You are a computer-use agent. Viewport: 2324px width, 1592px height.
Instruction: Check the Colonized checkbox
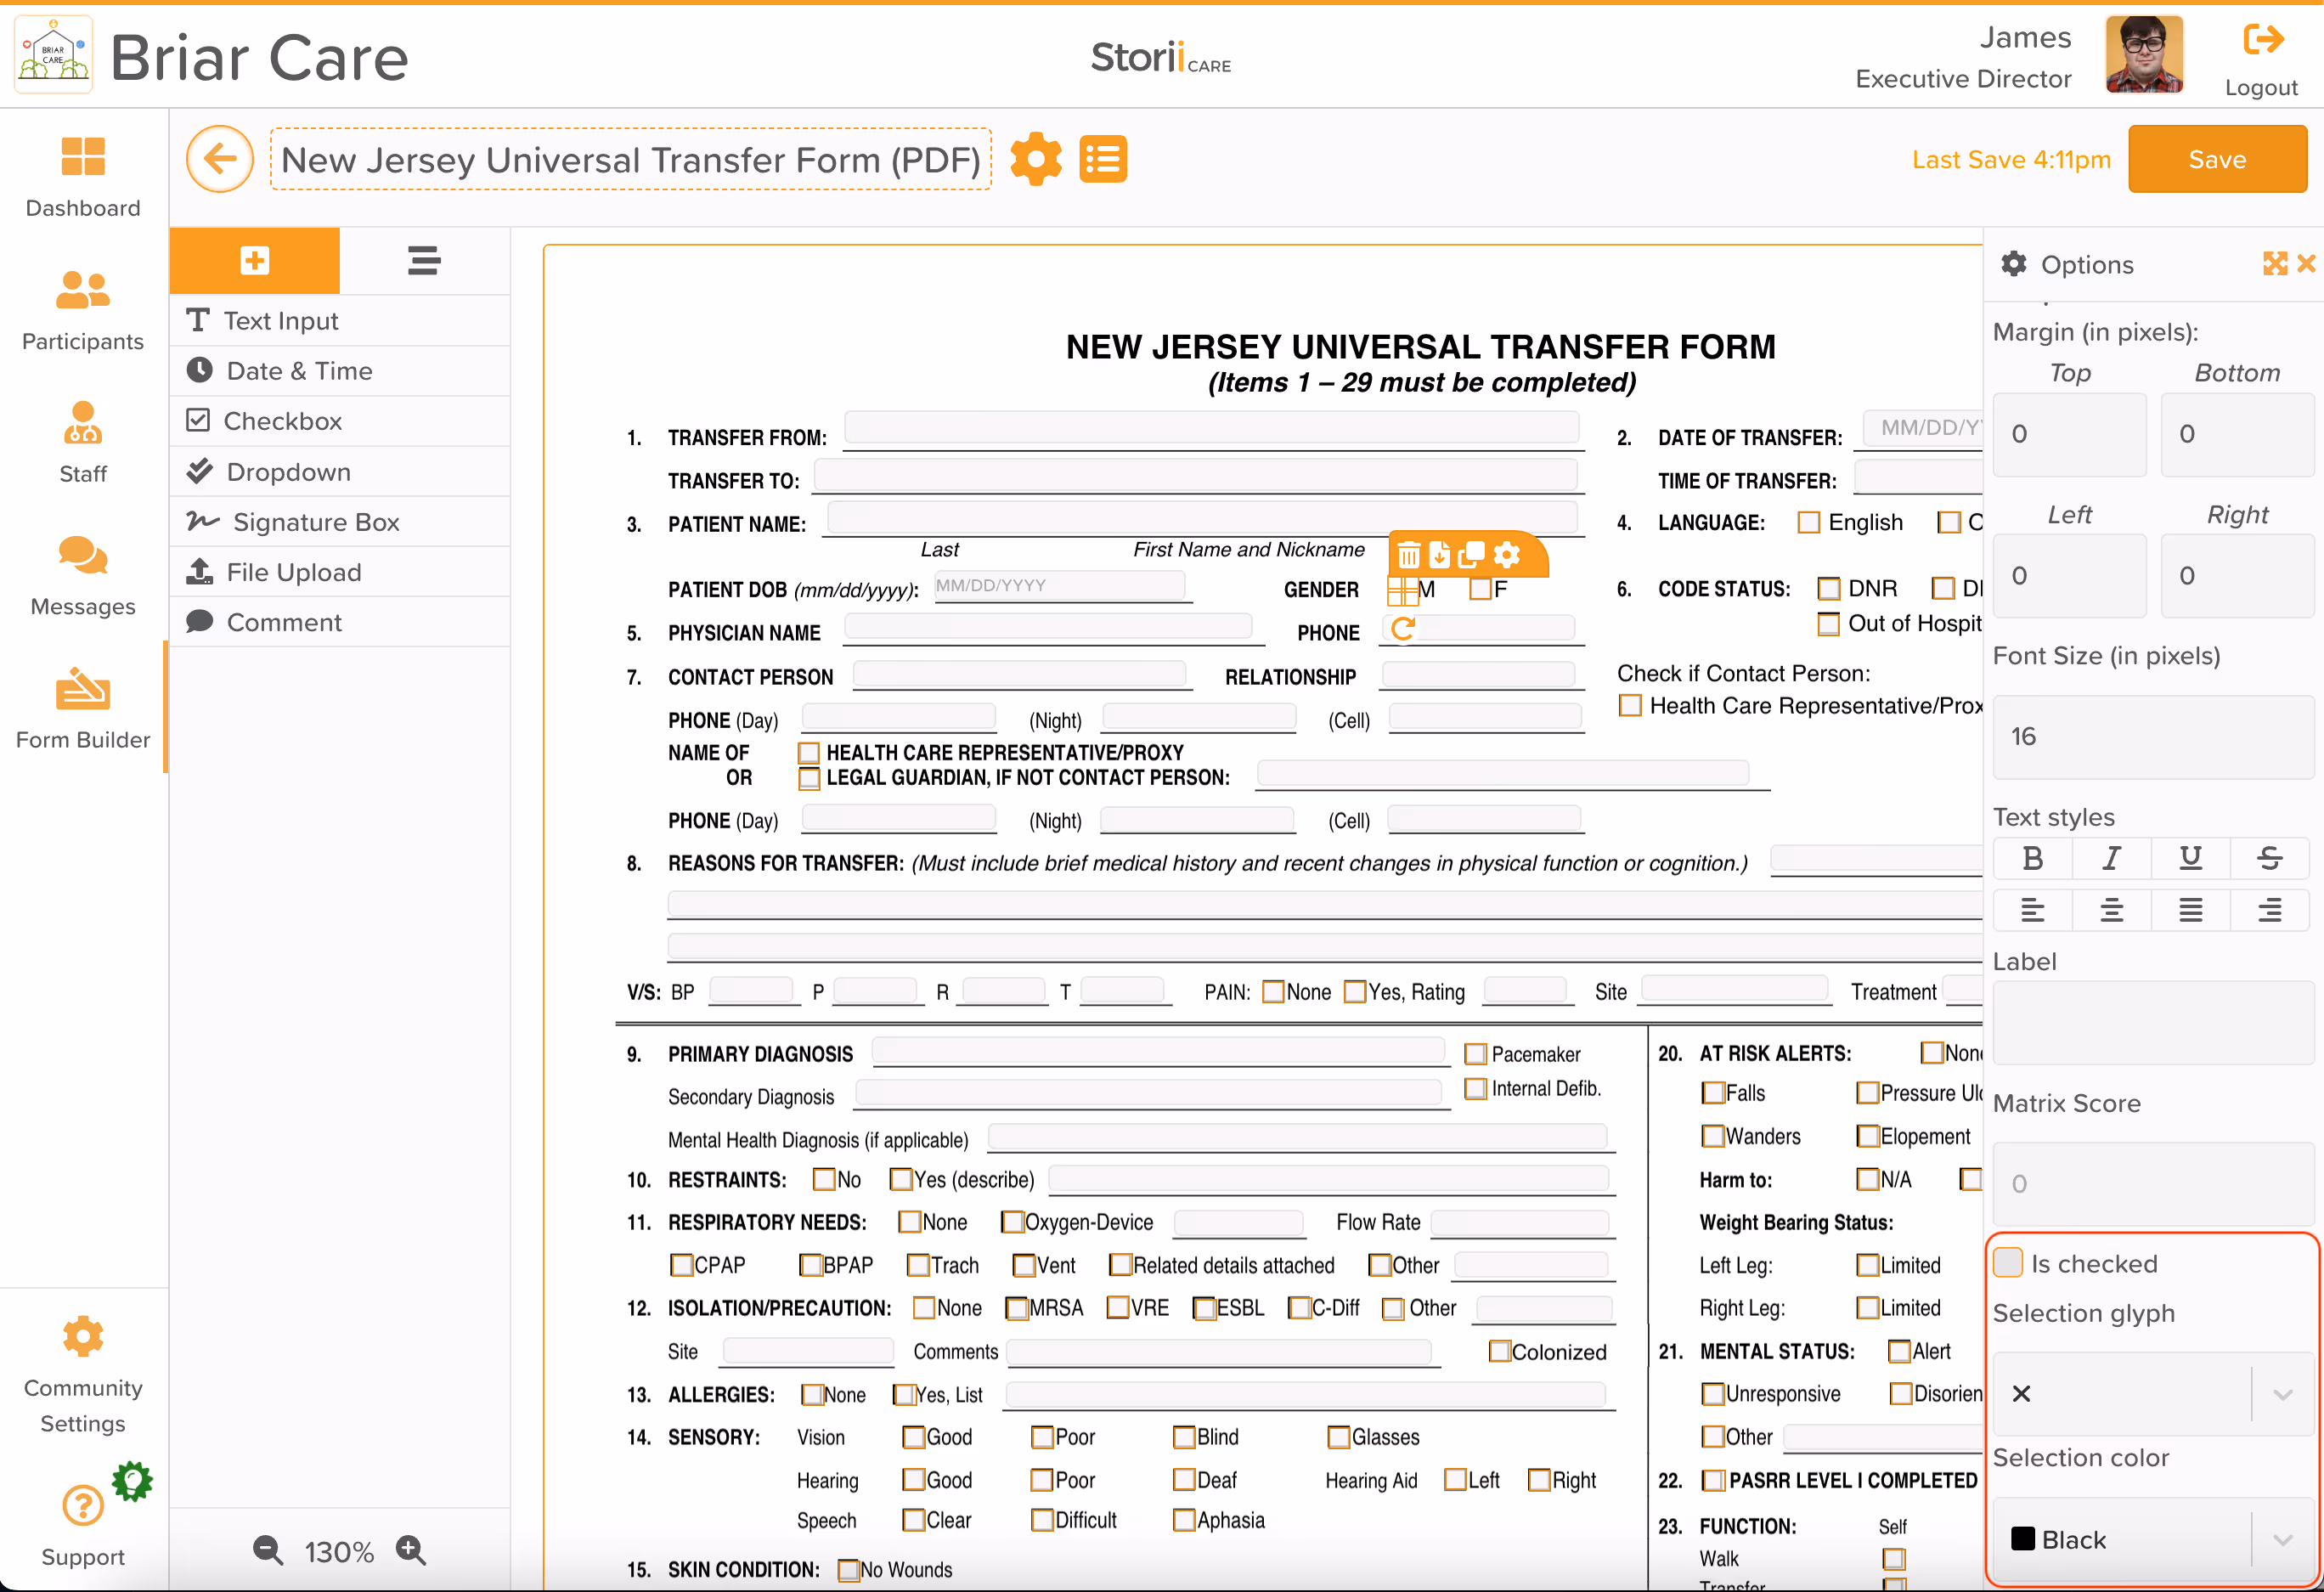[x=1499, y=1351]
